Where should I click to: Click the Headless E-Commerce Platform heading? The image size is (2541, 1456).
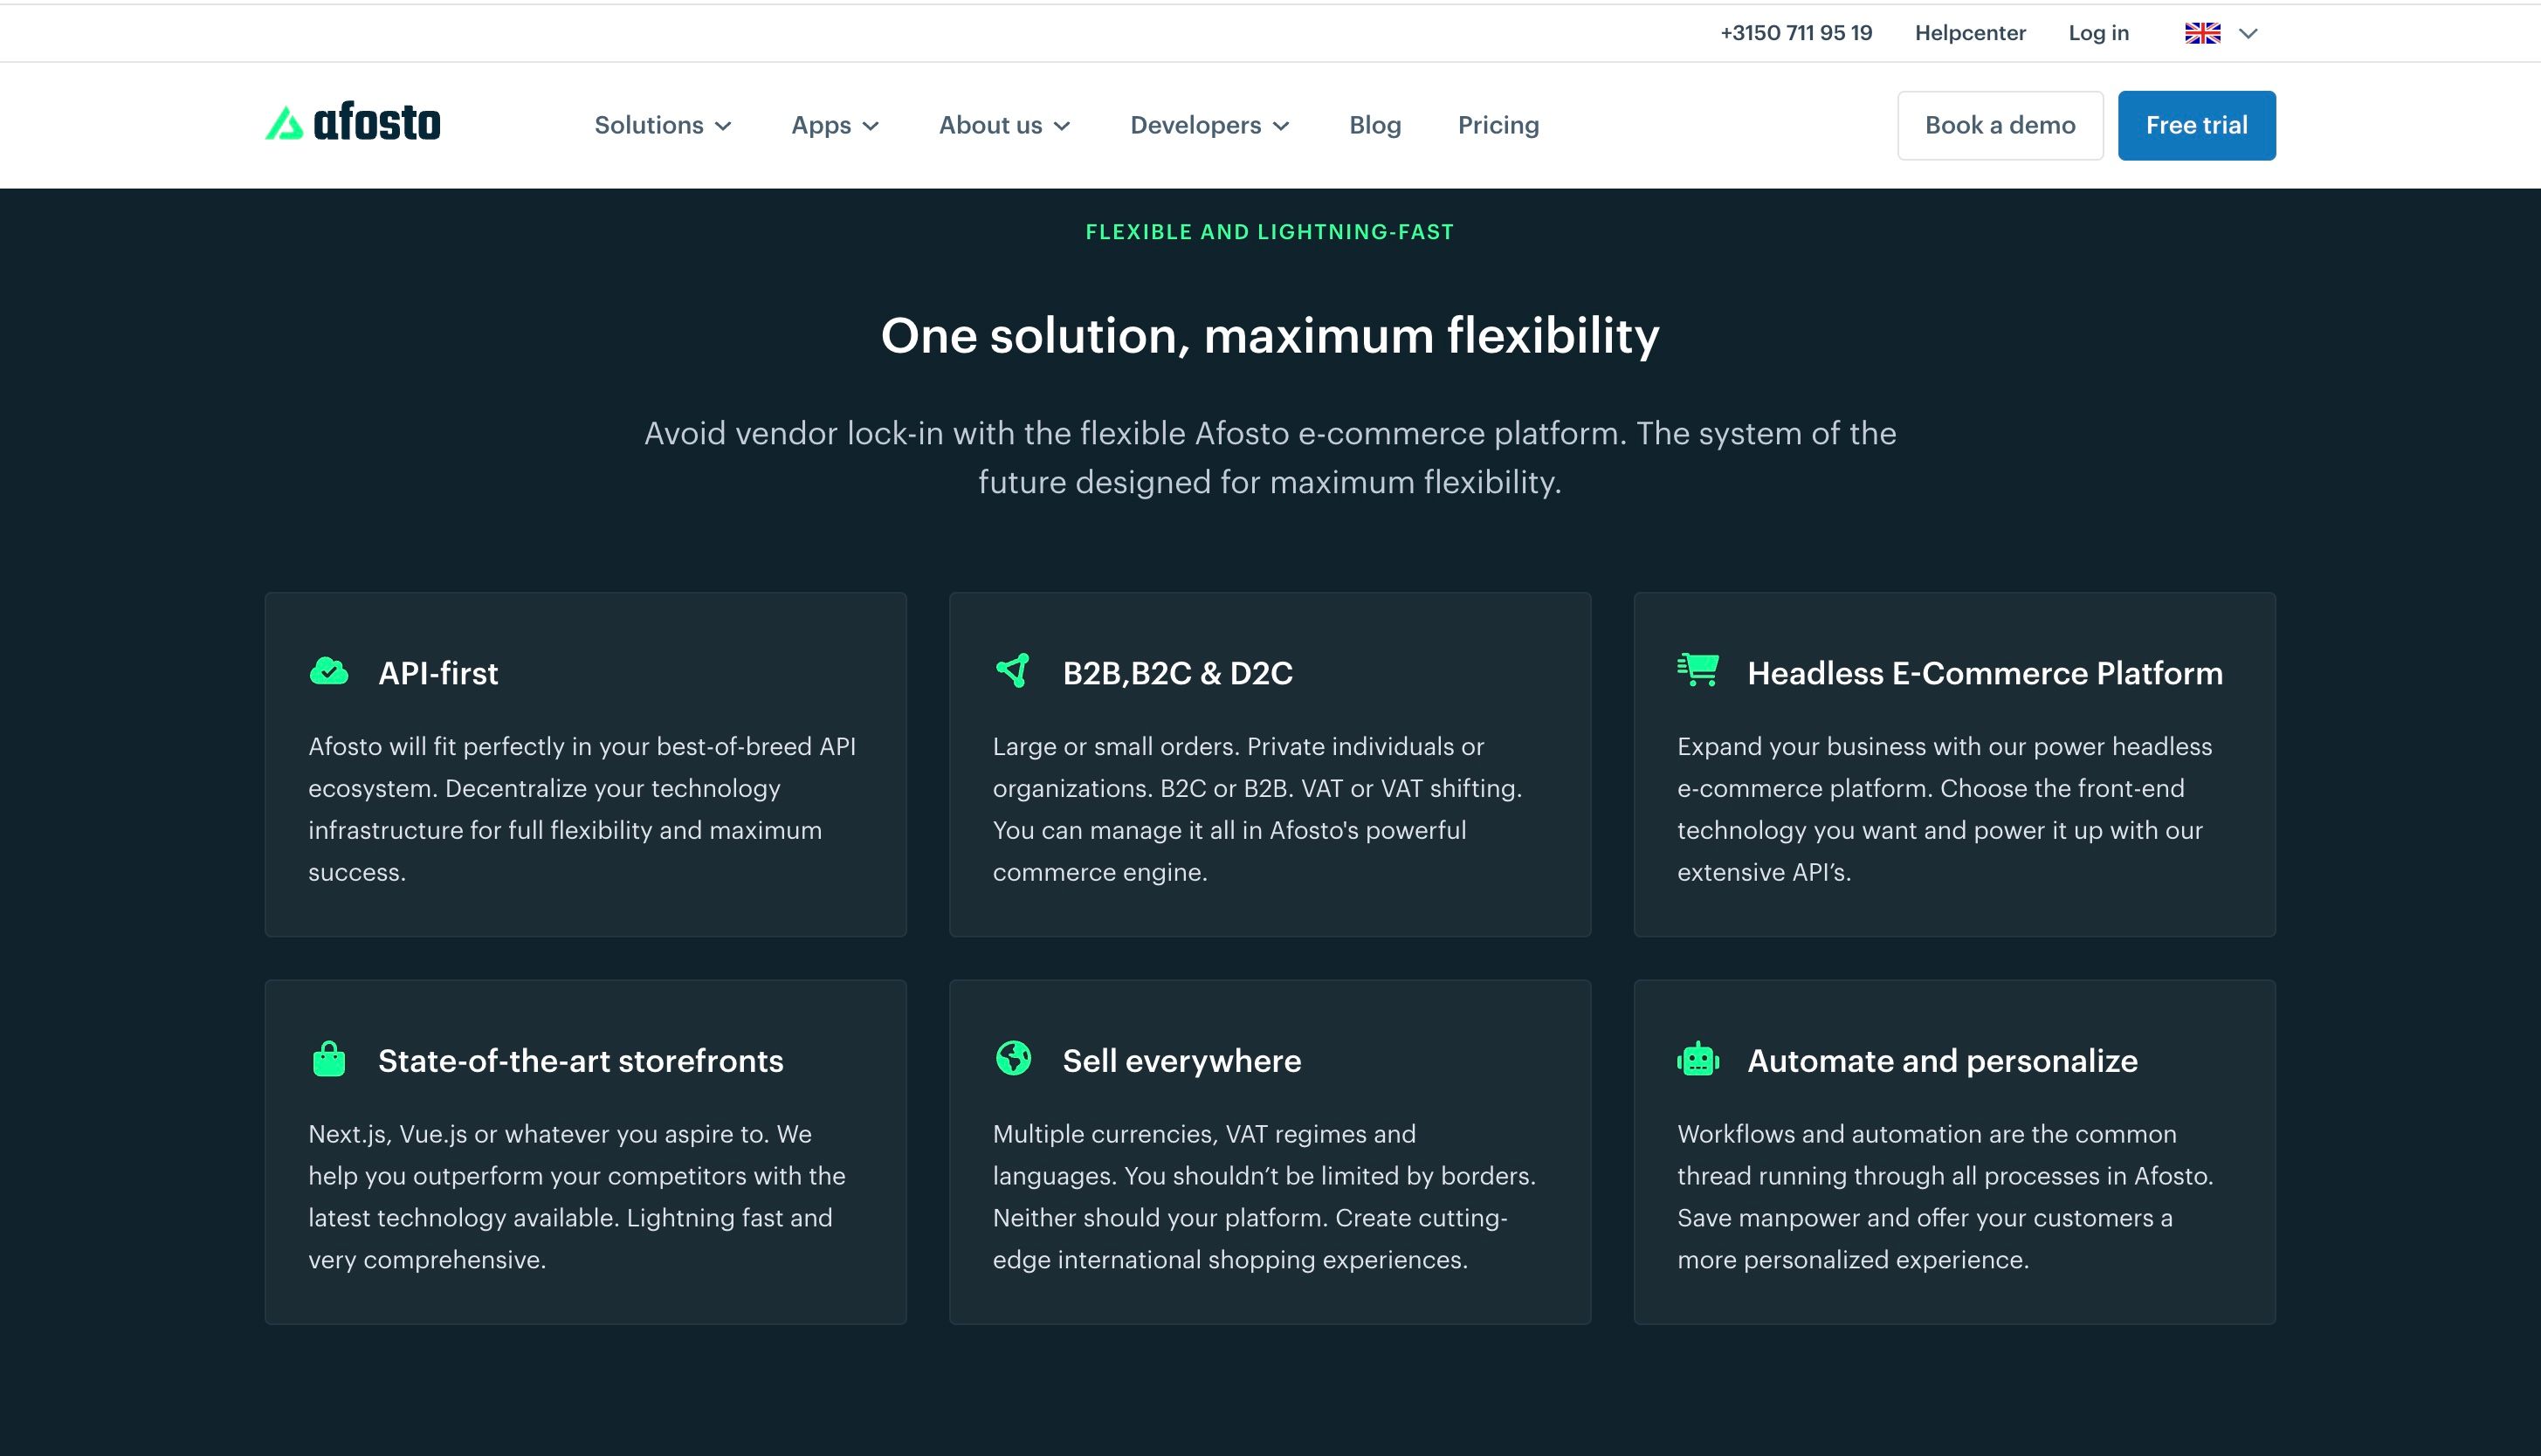pyautogui.click(x=1985, y=673)
